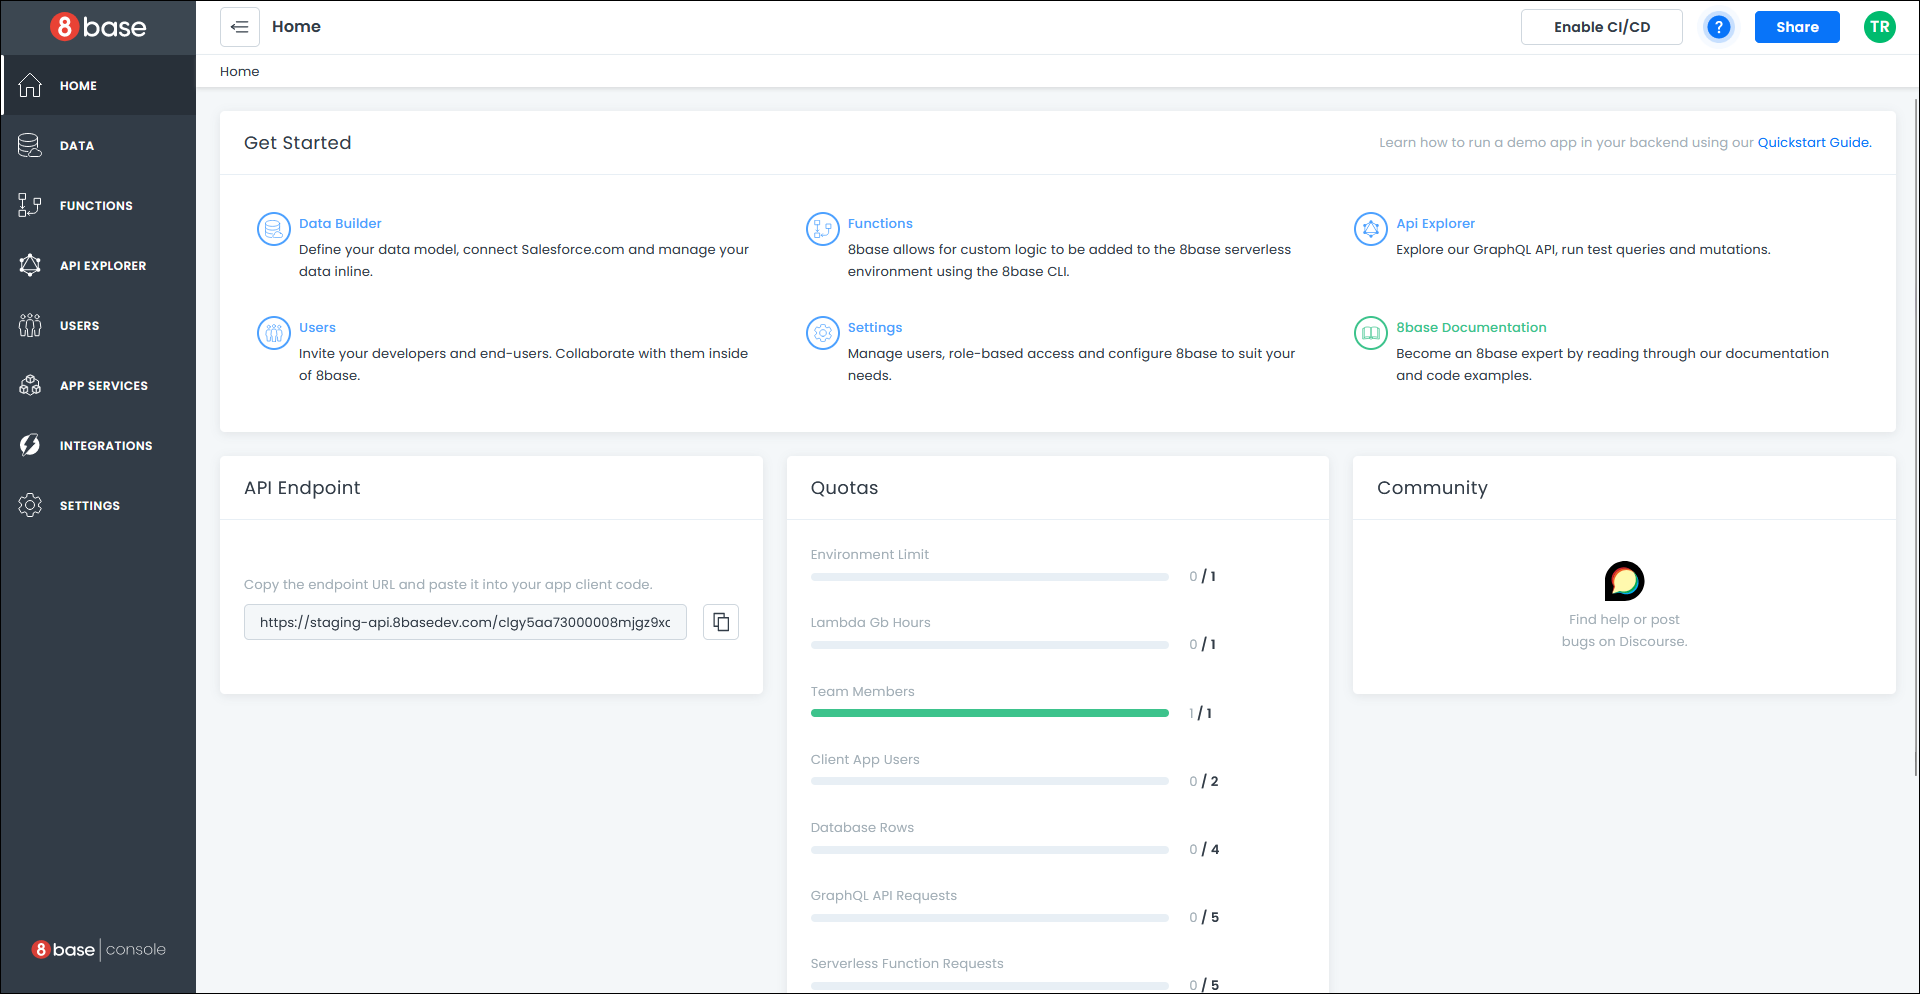The width and height of the screenshot is (1920, 994).
Task: Click the Settings gear icon in Get Started
Action: 822,333
